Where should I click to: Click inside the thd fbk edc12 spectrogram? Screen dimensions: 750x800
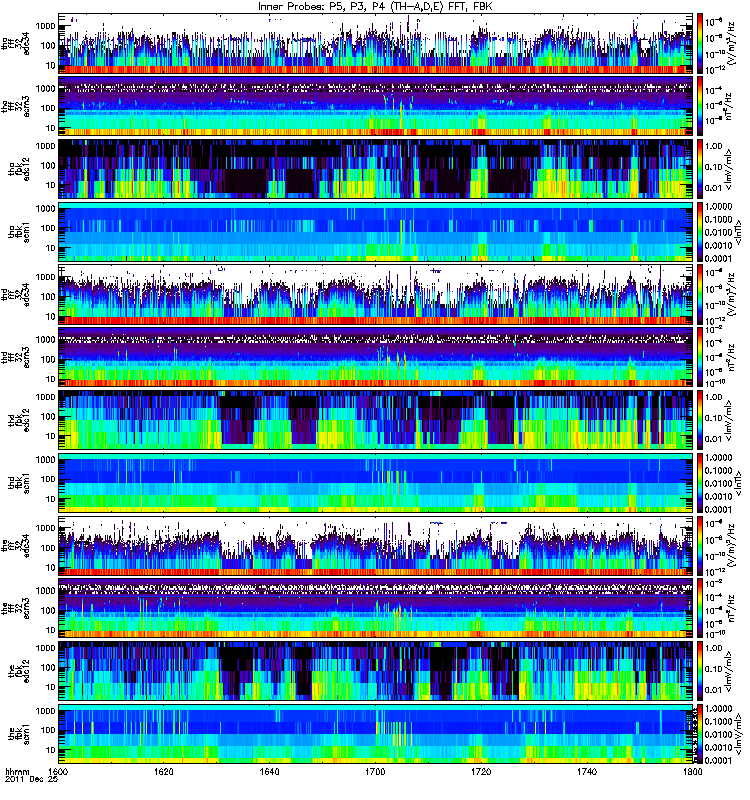click(375, 420)
